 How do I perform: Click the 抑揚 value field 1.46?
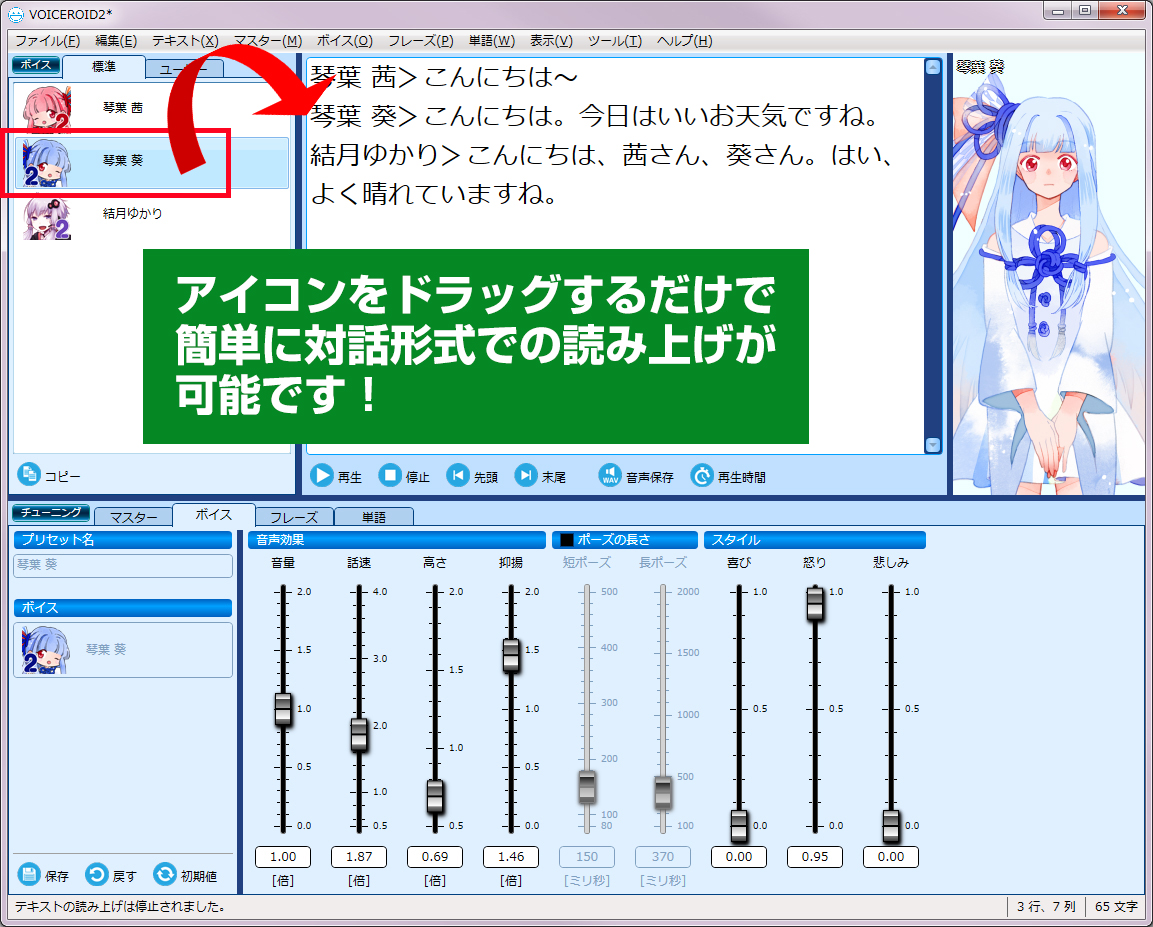(x=511, y=856)
